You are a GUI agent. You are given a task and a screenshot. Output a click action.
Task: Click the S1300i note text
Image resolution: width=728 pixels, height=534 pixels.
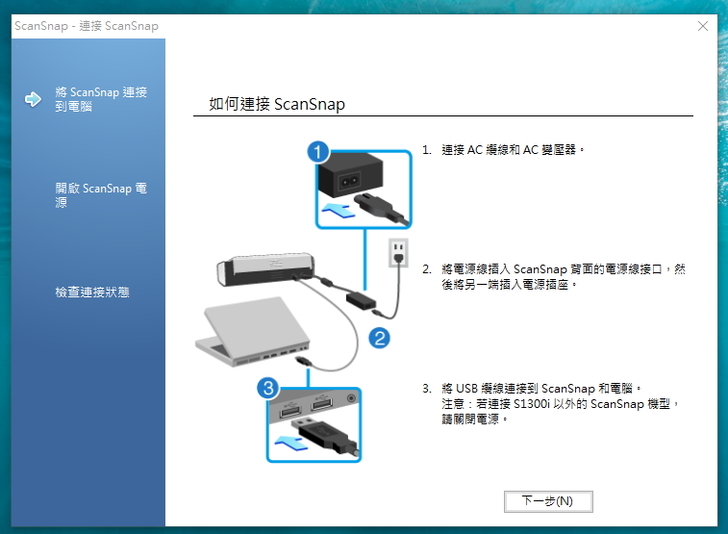[x=560, y=411]
